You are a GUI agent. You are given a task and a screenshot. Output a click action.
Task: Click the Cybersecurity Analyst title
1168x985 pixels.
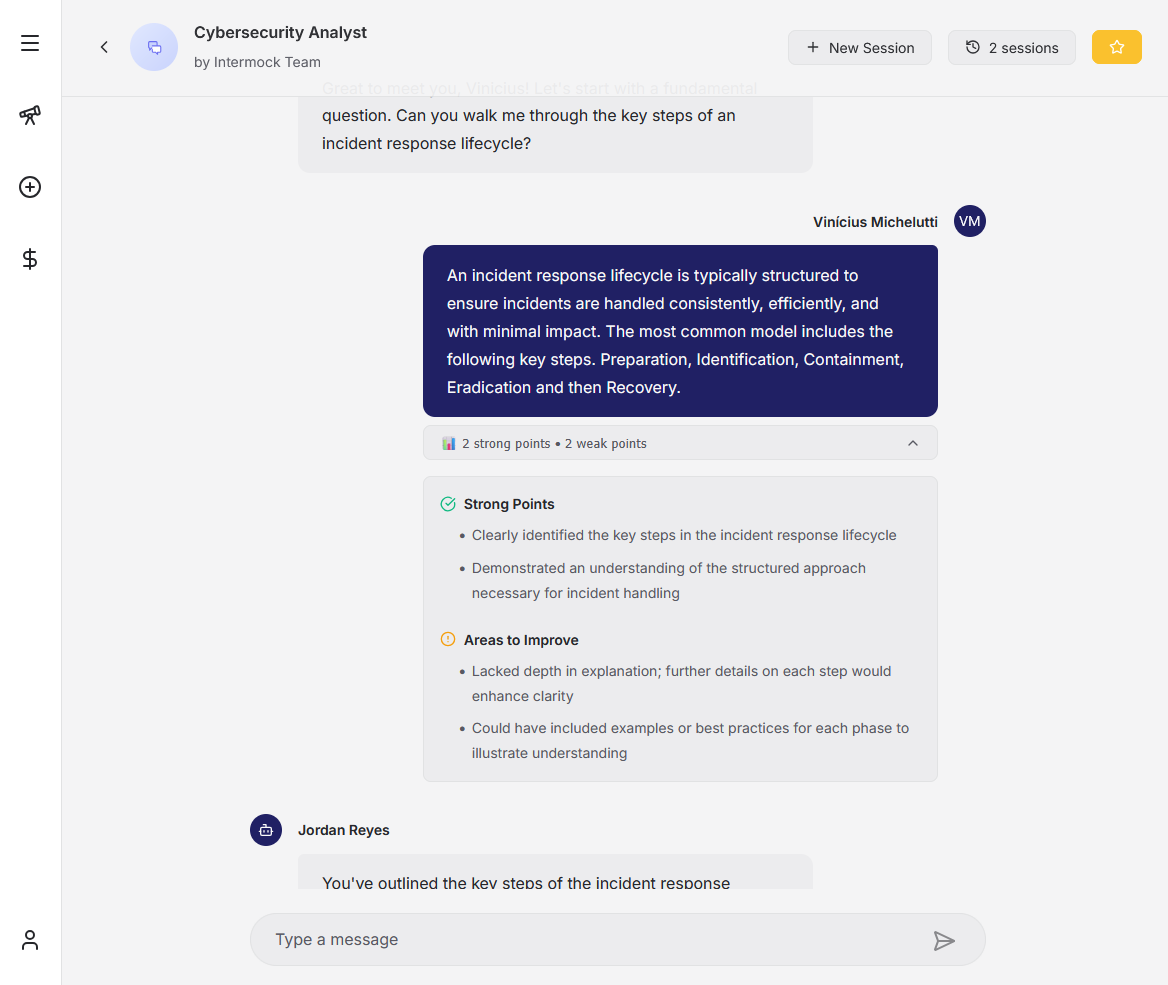point(280,33)
